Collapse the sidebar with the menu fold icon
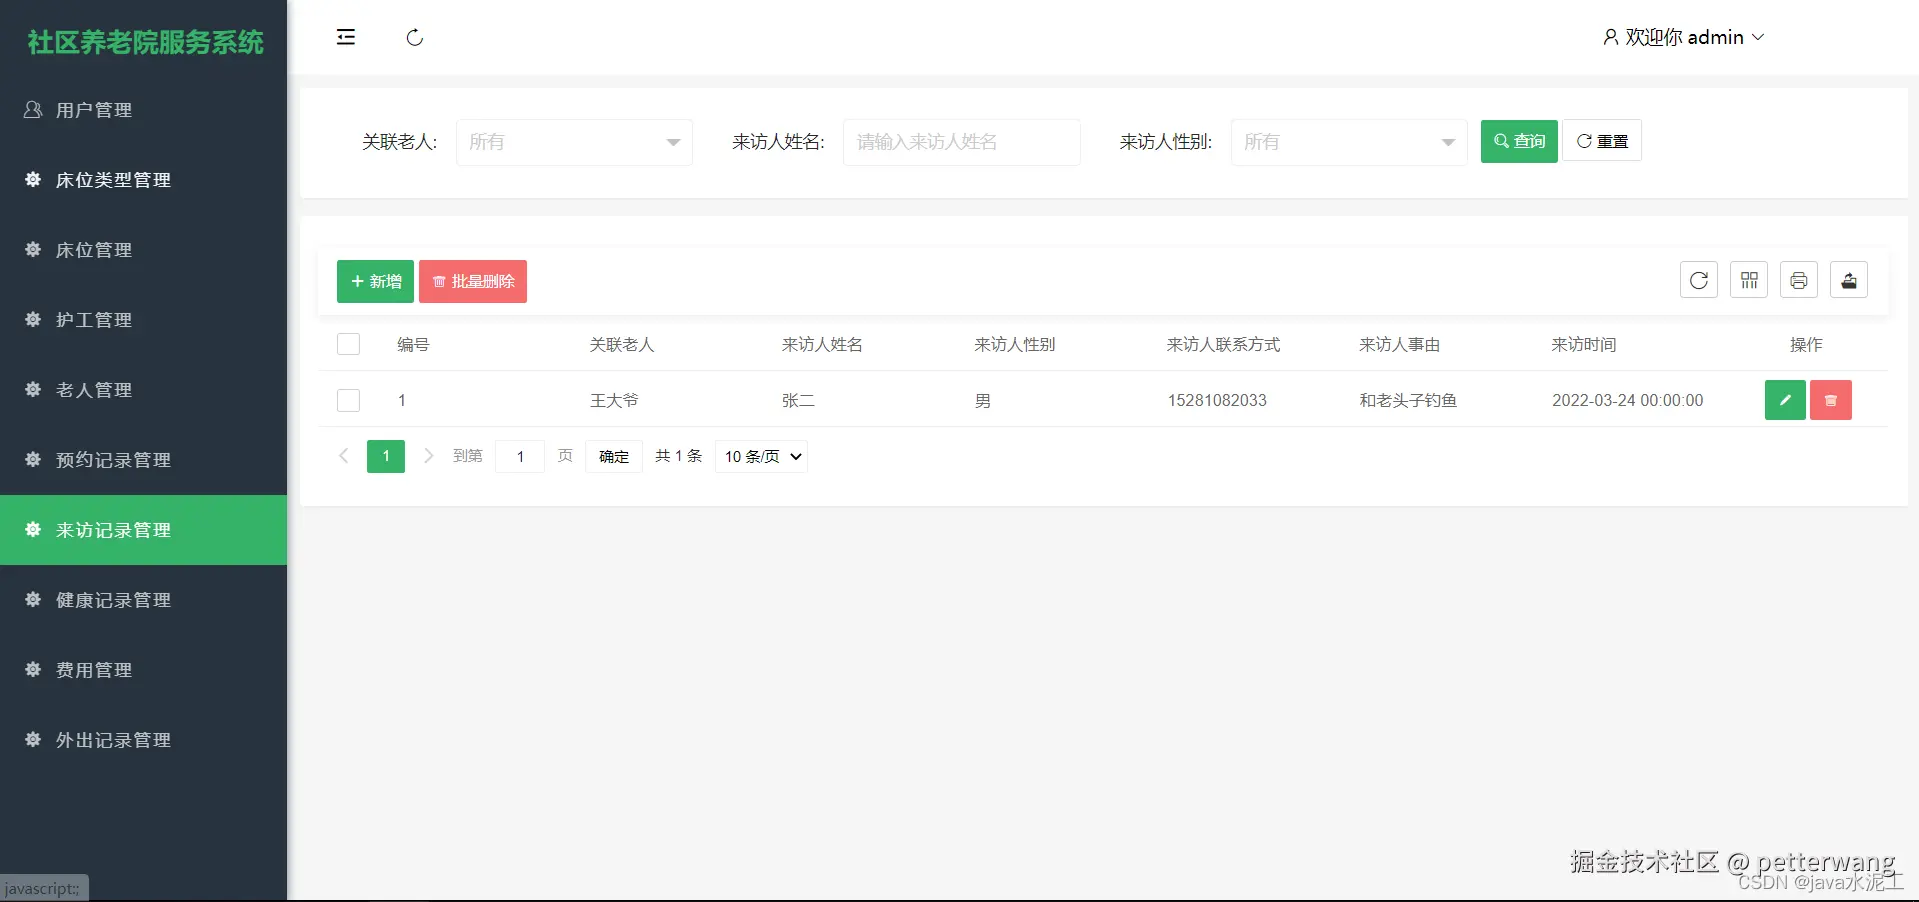Image resolution: width=1919 pixels, height=902 pixels. pos(346,38)
